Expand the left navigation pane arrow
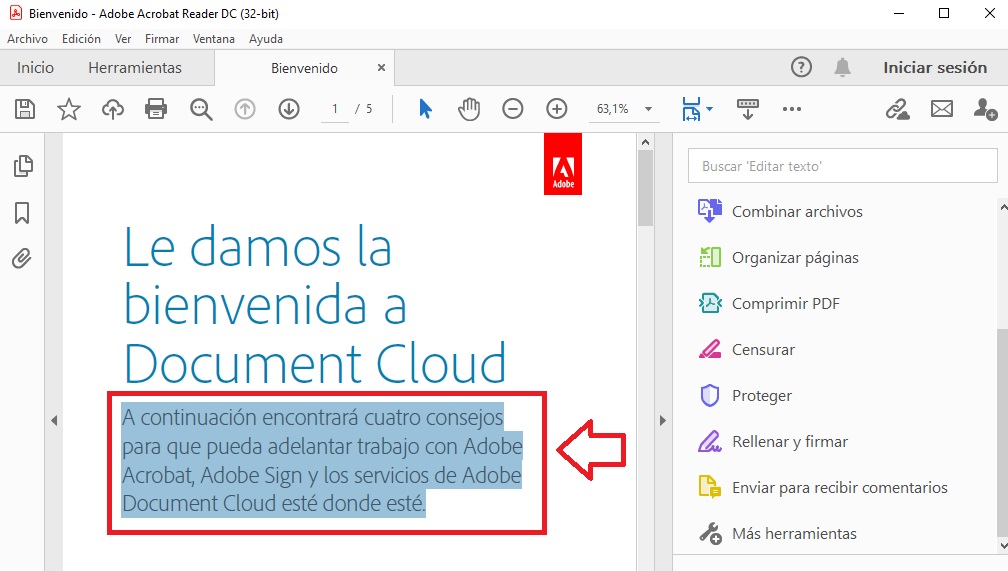 point(54,420)
